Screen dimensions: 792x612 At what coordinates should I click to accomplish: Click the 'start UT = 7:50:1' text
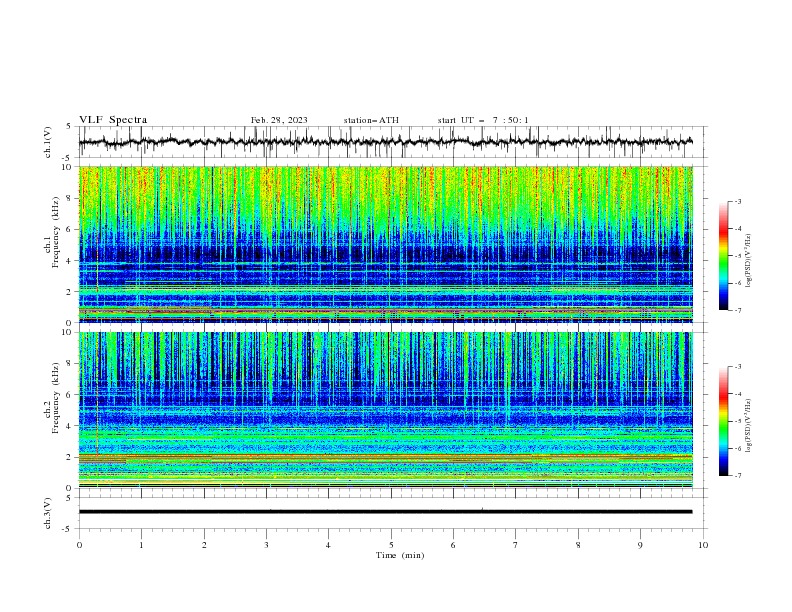click(483, 120)
